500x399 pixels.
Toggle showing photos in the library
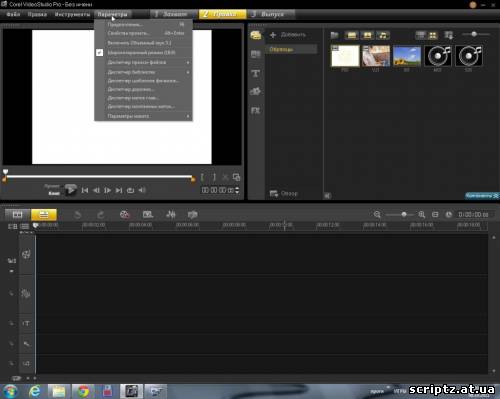click(367, 35)
